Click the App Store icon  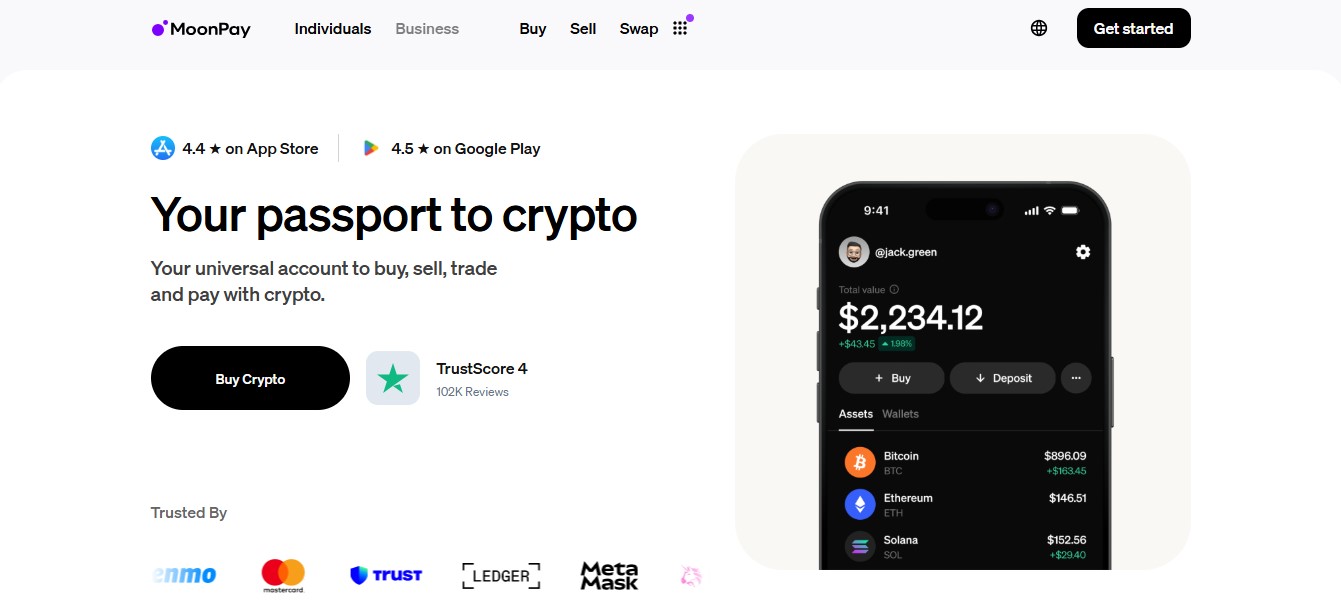[x=163, y=149]
